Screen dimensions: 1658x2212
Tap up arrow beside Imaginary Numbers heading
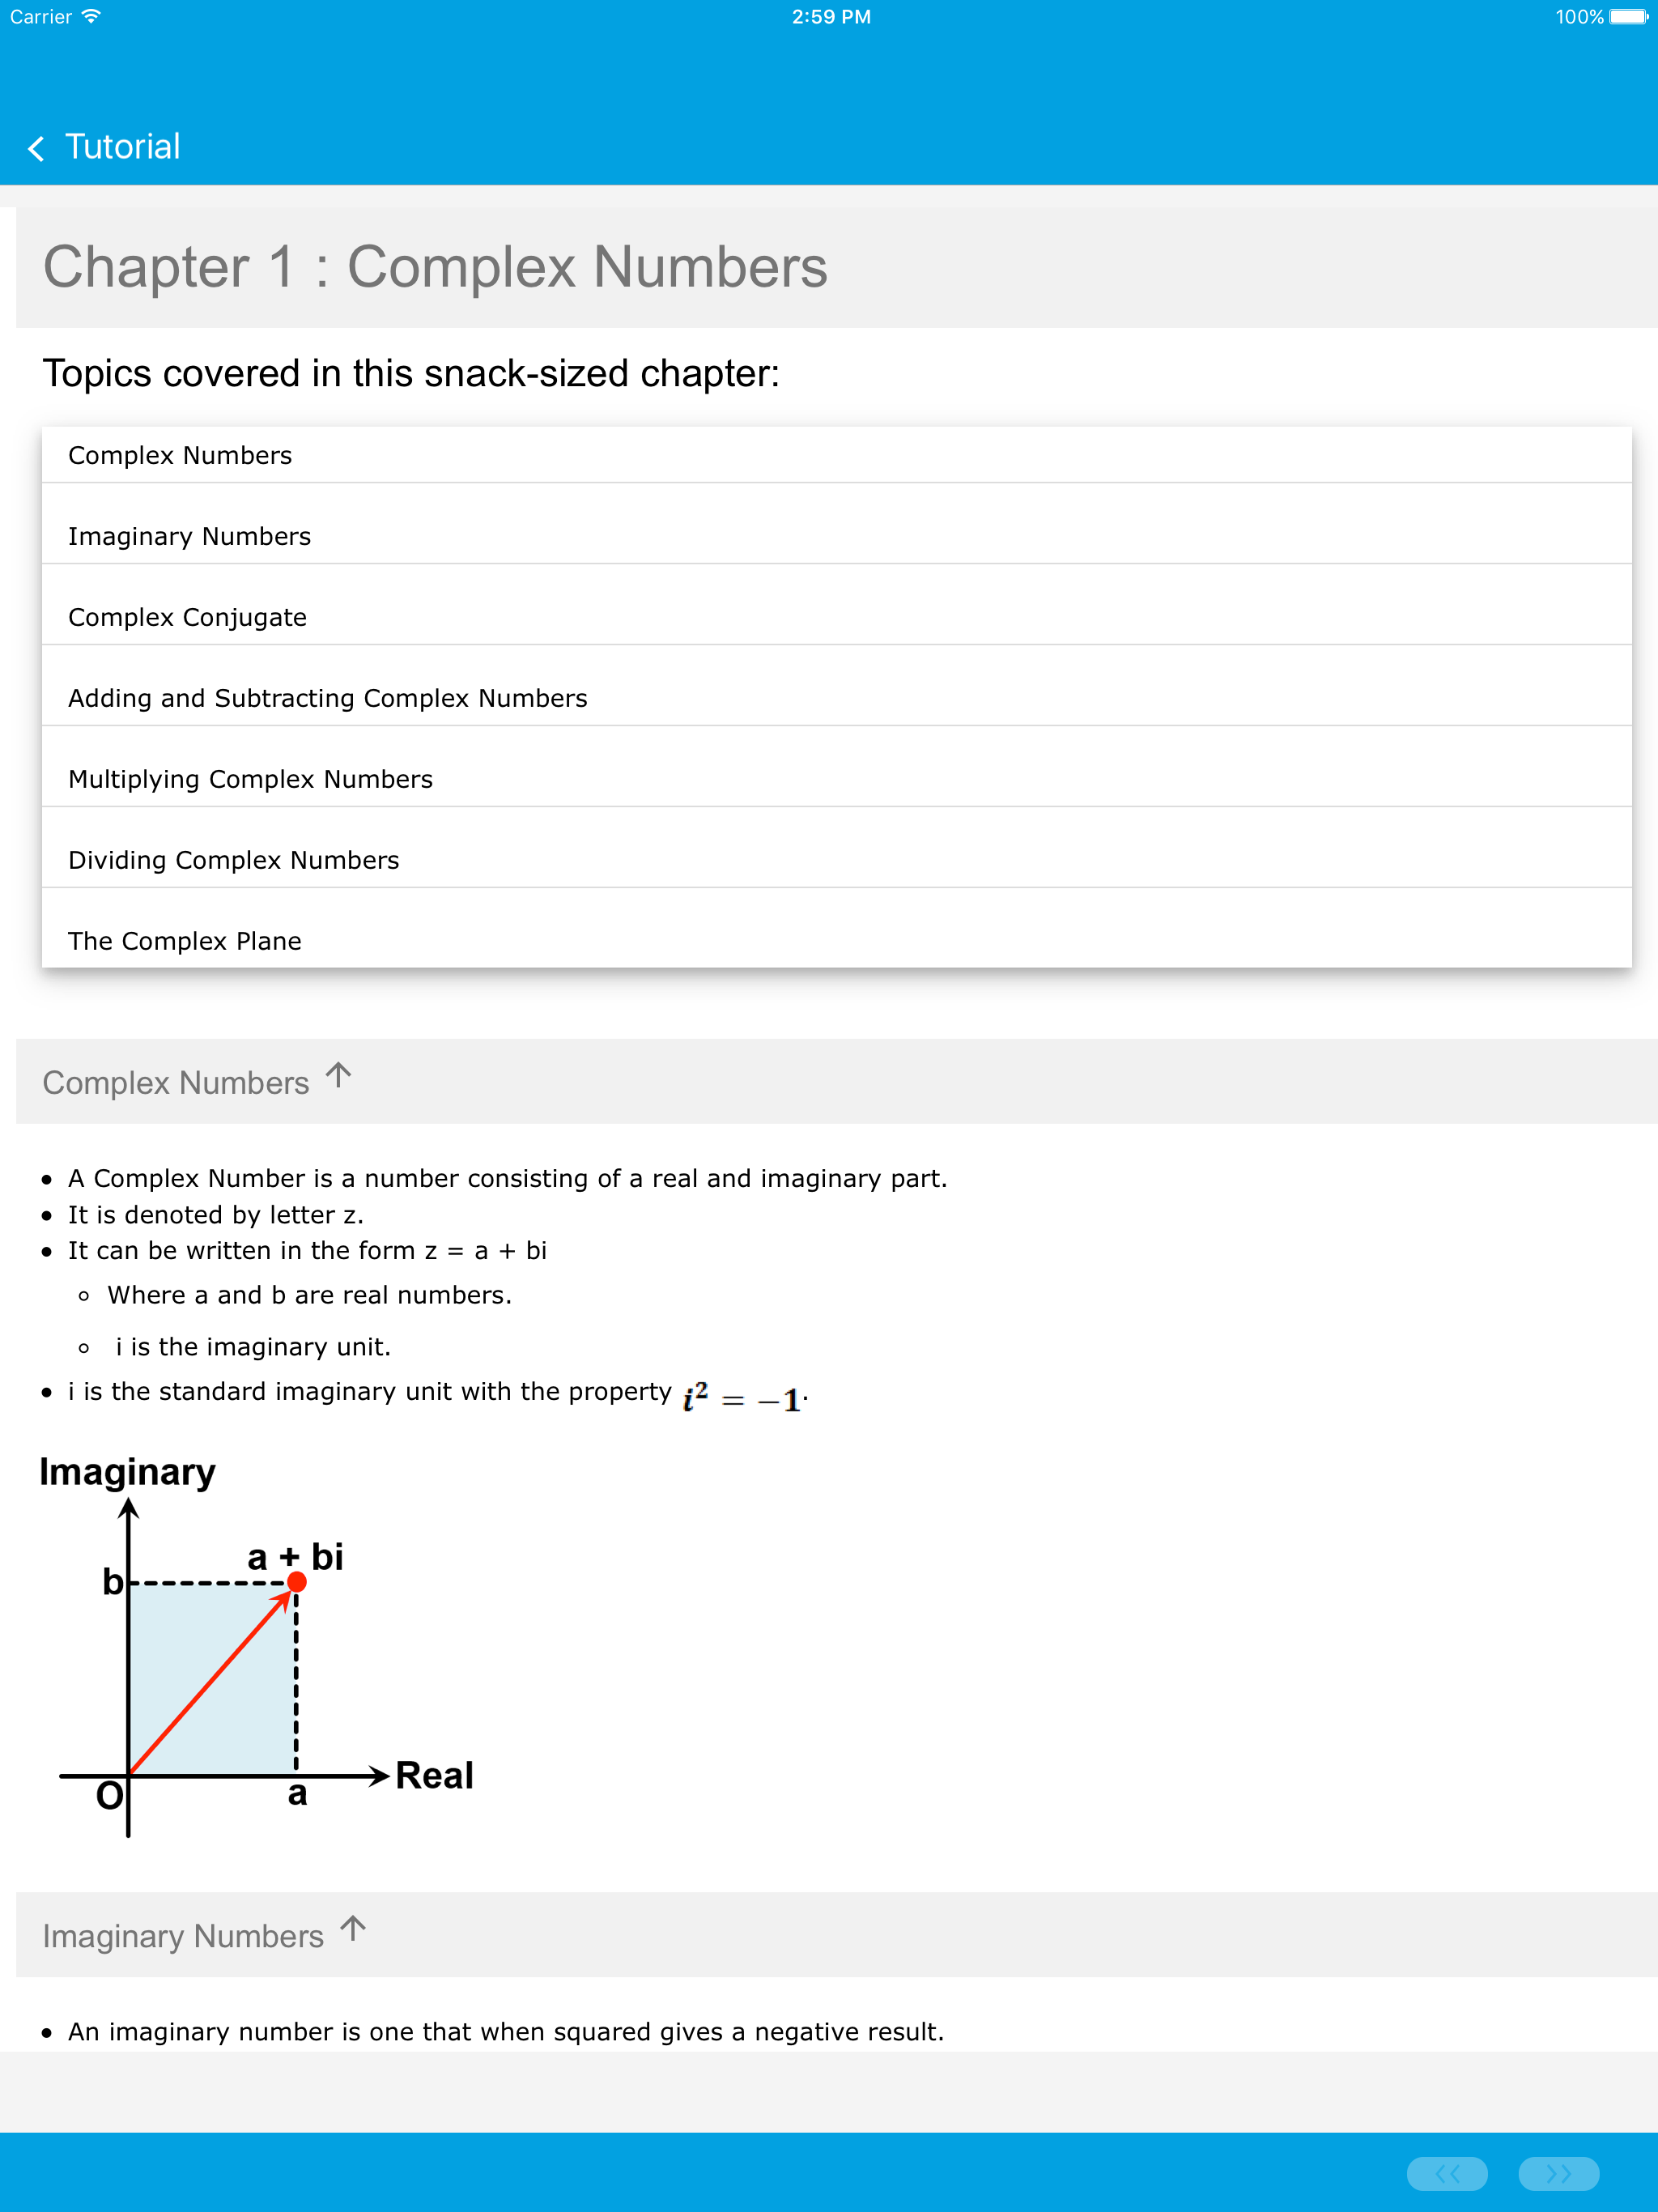pos(353,1928)
